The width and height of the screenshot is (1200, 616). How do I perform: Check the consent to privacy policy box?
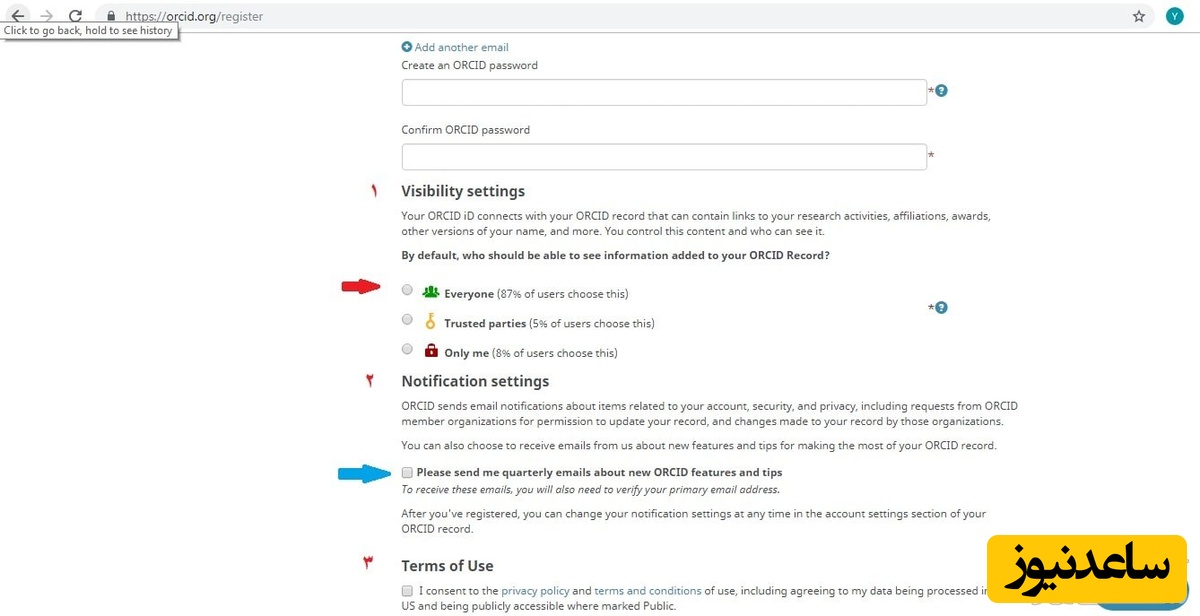point(407,591)
